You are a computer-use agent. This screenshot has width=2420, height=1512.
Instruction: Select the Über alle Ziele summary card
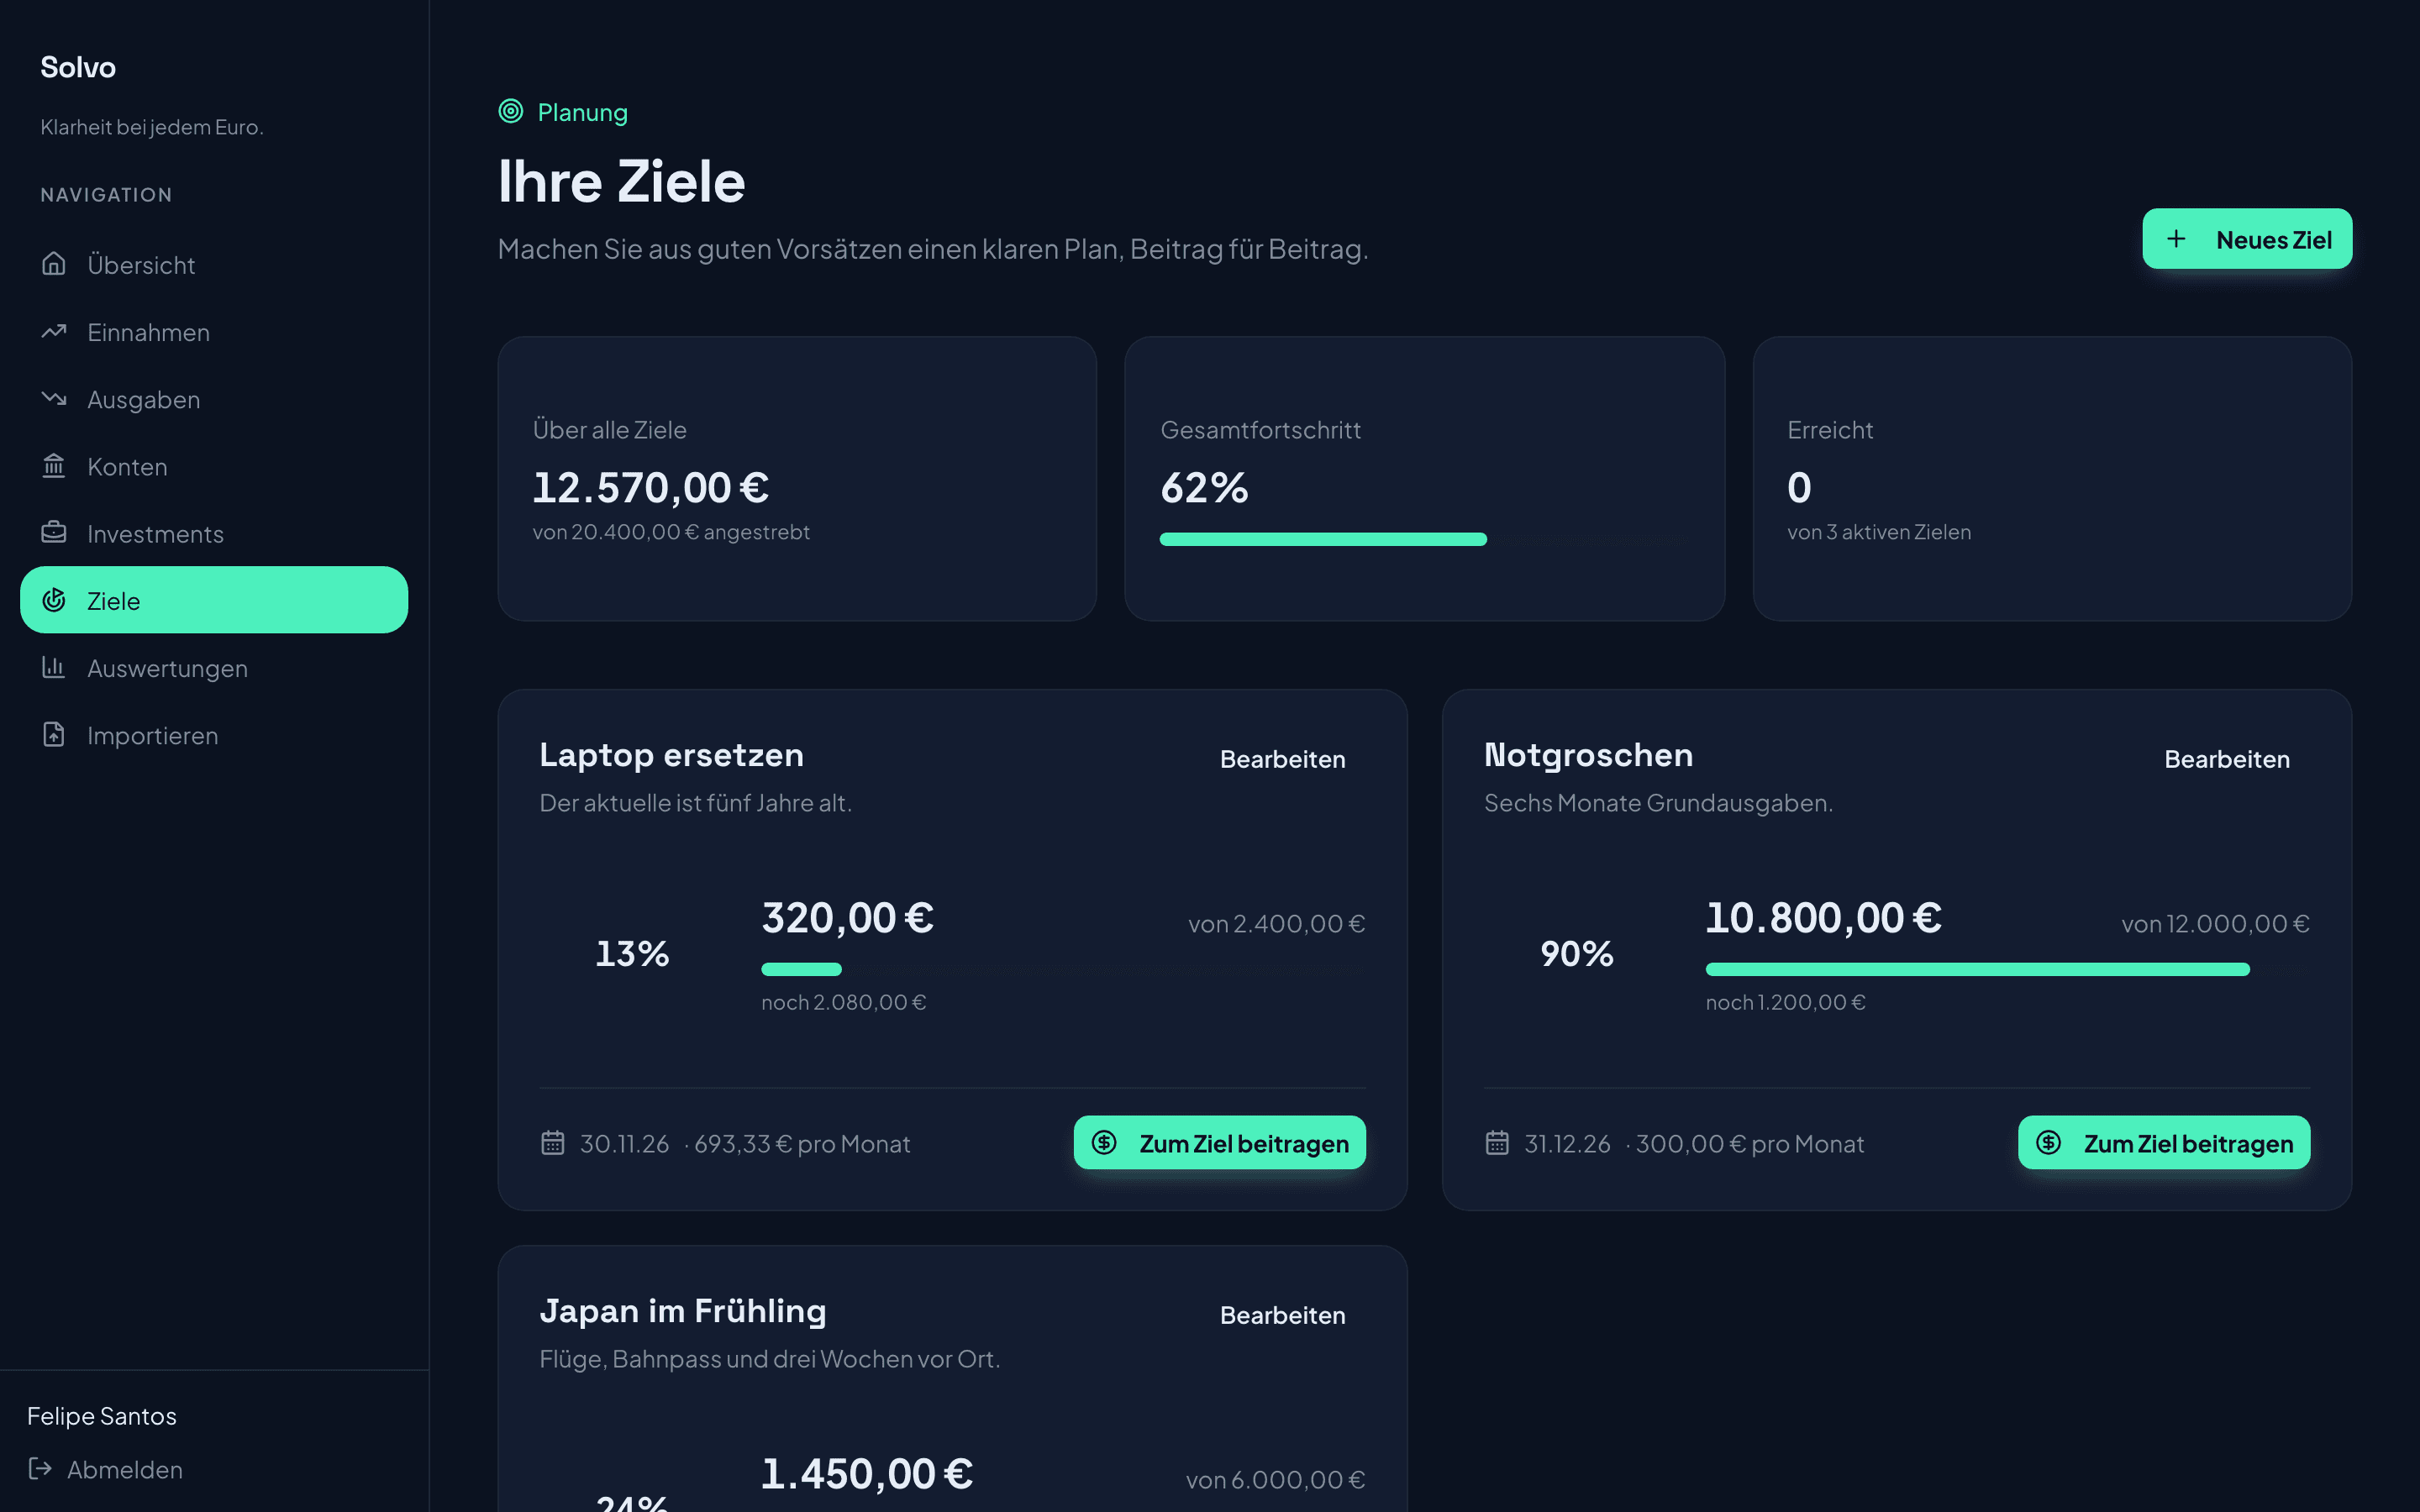tap(797, 478)
